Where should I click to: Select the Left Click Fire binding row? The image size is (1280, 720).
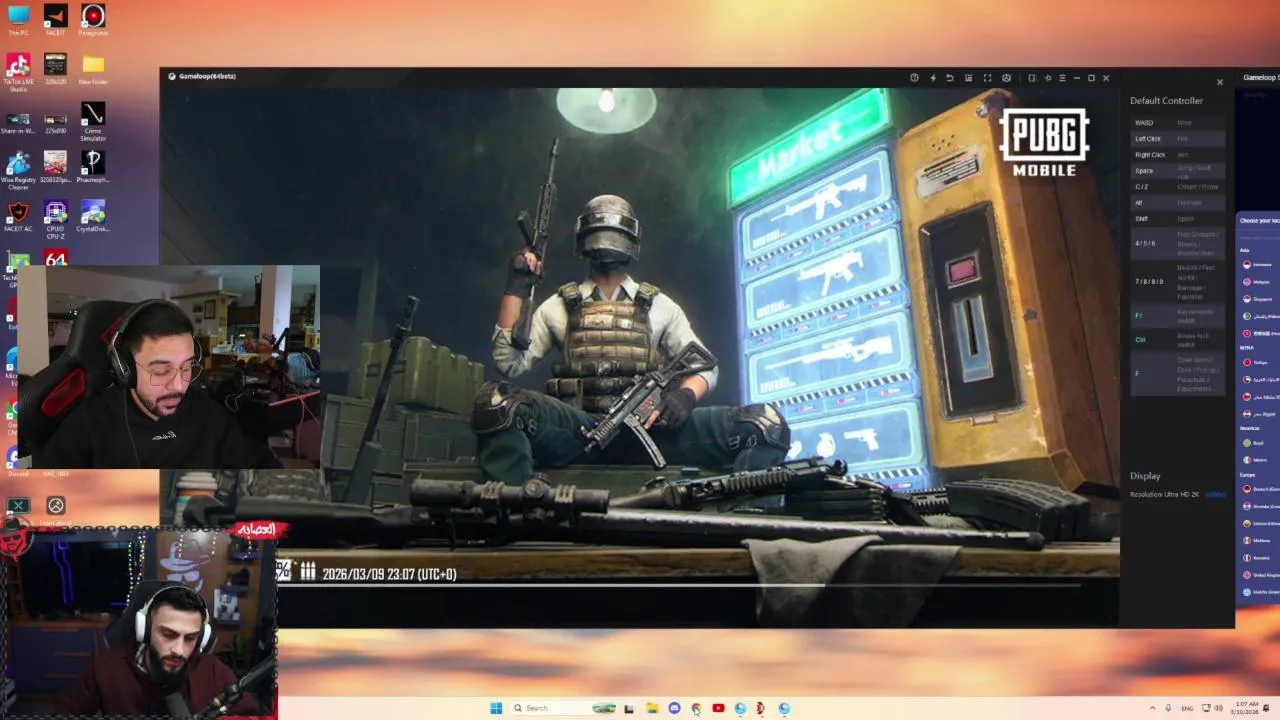pyautogui.click(x=1178, y=139)
